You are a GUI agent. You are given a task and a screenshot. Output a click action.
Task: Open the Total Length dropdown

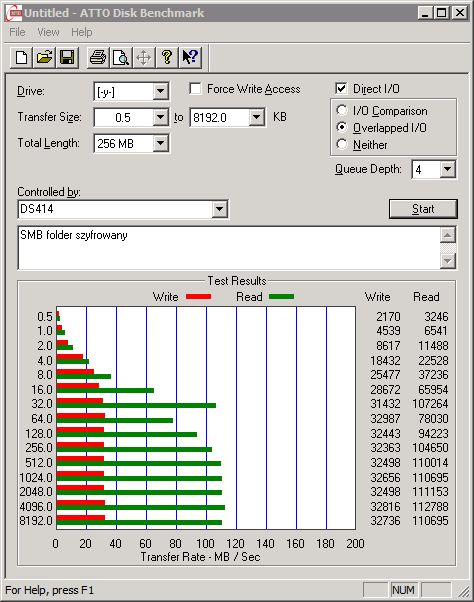point(160,144)
